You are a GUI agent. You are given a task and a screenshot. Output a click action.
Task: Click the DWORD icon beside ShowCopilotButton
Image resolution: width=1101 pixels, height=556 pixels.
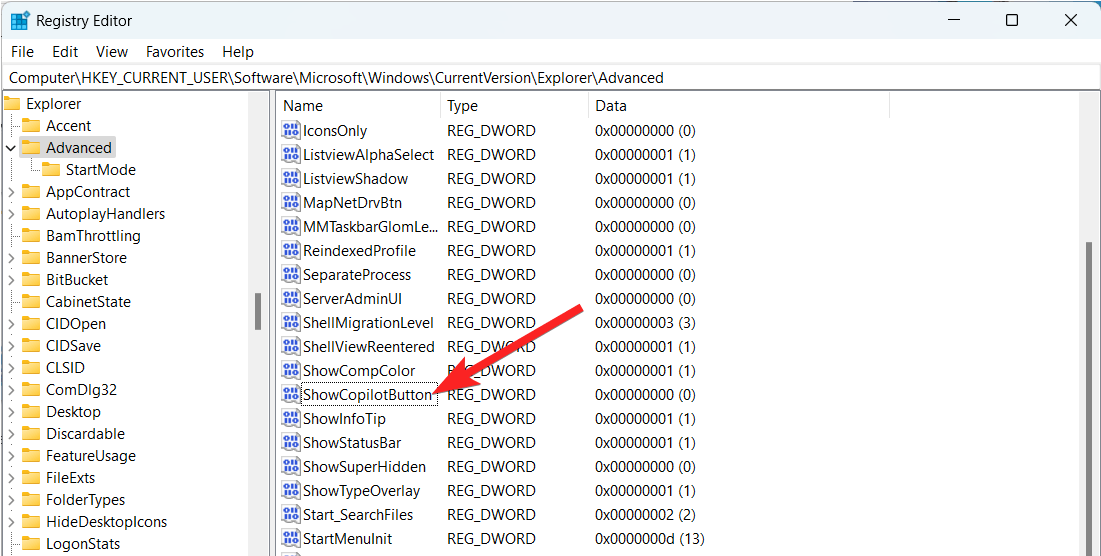(291, 395)
